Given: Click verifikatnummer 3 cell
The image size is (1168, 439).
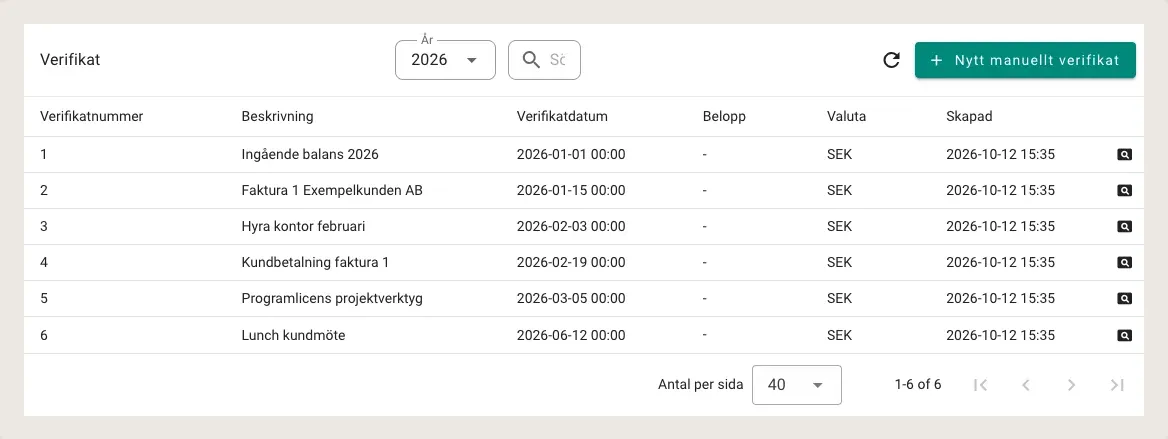Looking at the screenshot, I should point(43,226).
